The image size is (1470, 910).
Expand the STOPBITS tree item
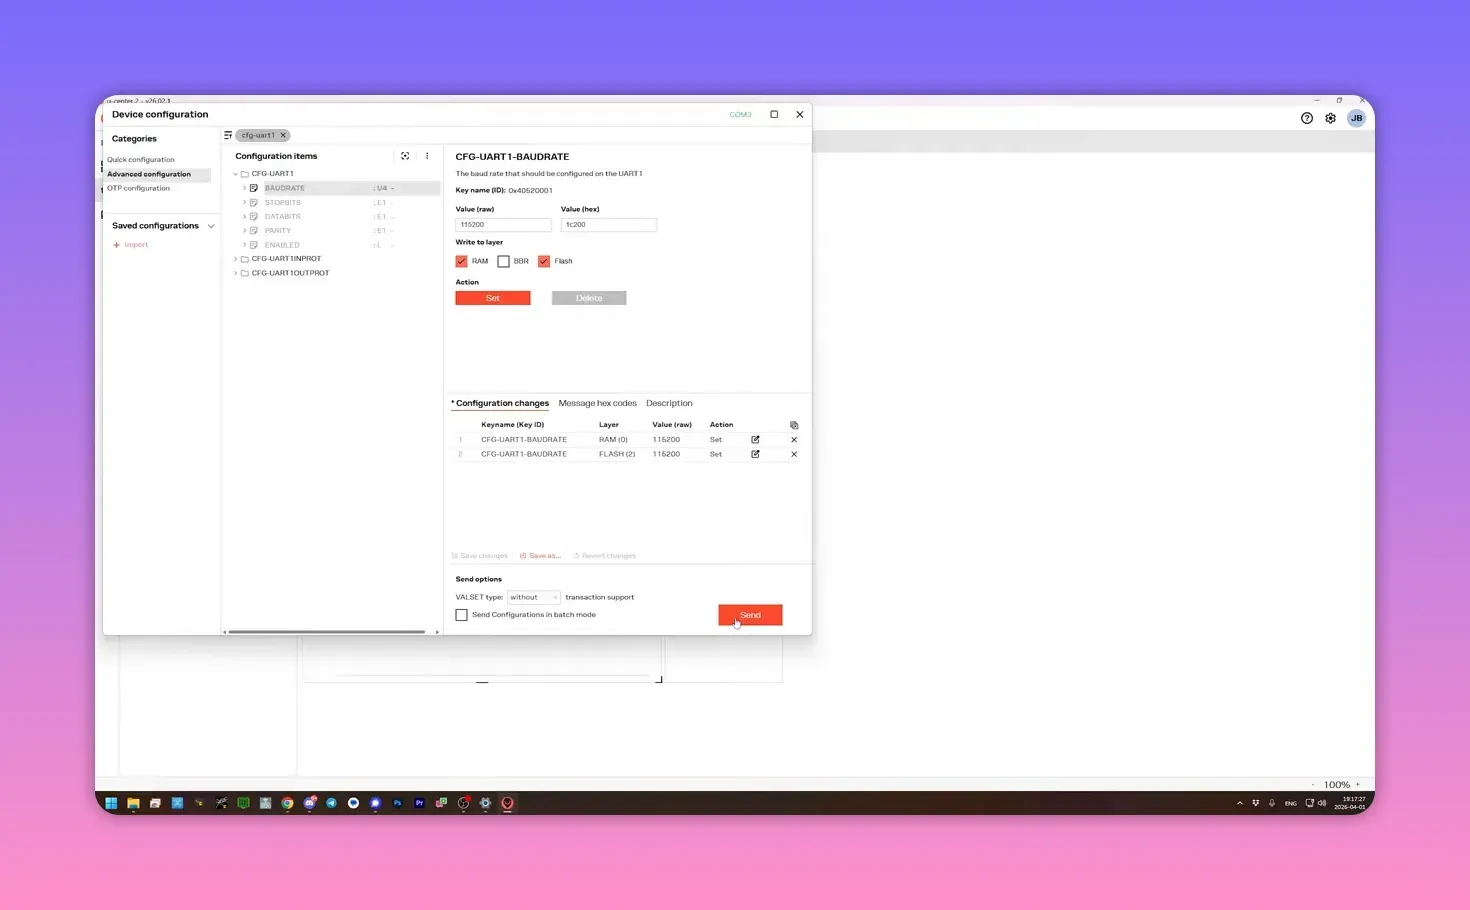[x=245, y=202]
